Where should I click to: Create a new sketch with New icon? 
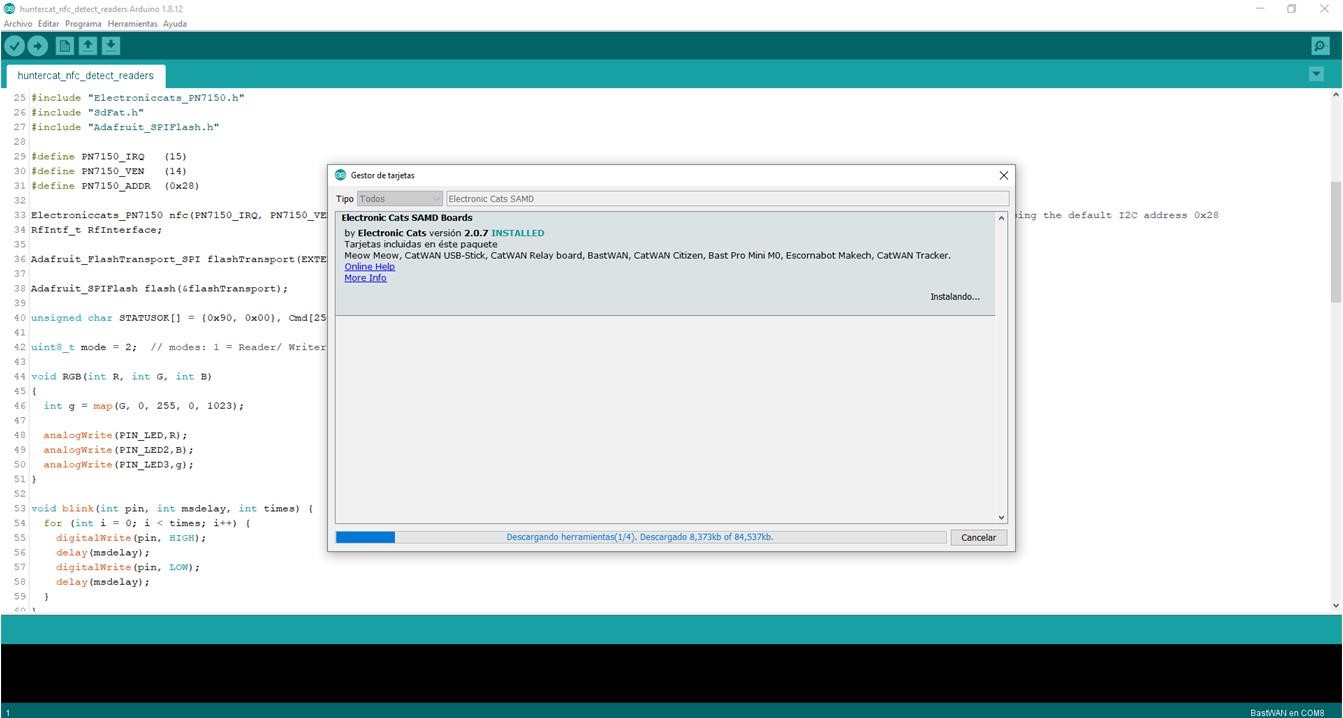[x=64, y=46]
